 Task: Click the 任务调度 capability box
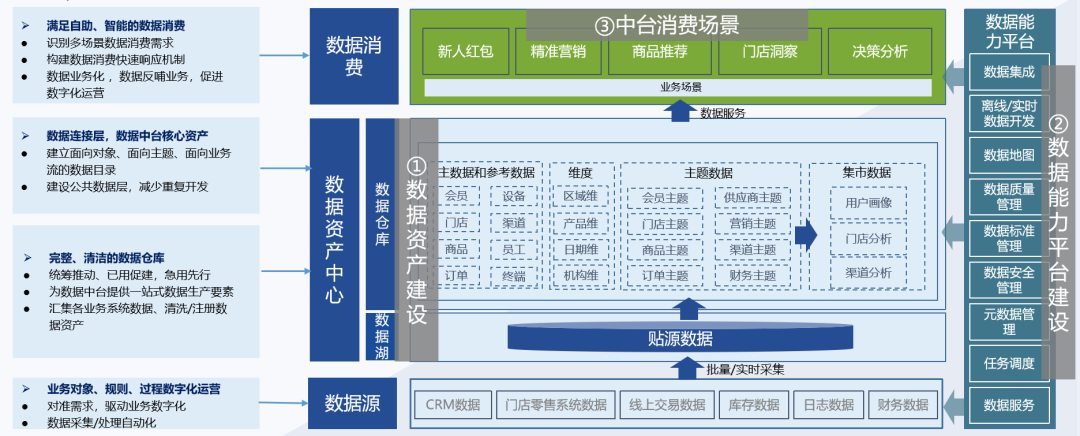point(1009,363)
